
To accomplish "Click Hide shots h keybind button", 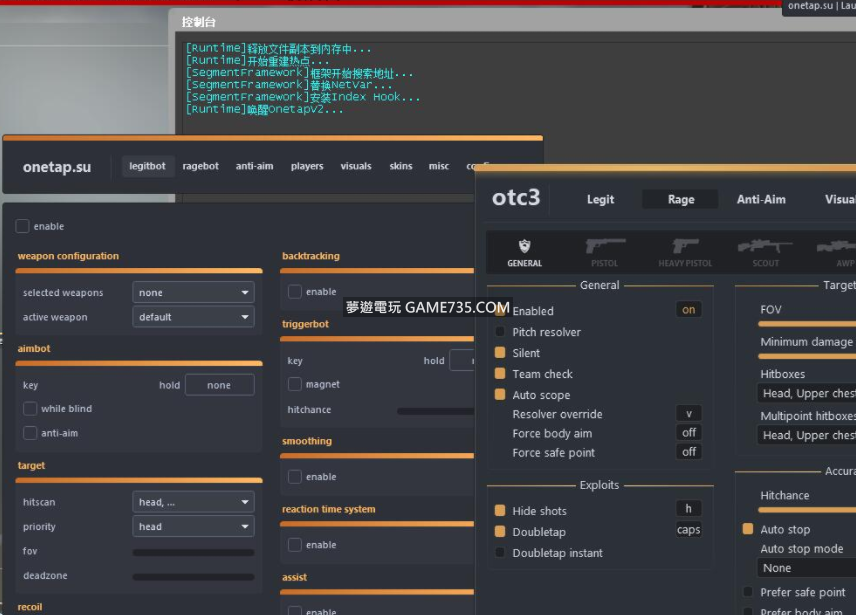I will (688, 508).
